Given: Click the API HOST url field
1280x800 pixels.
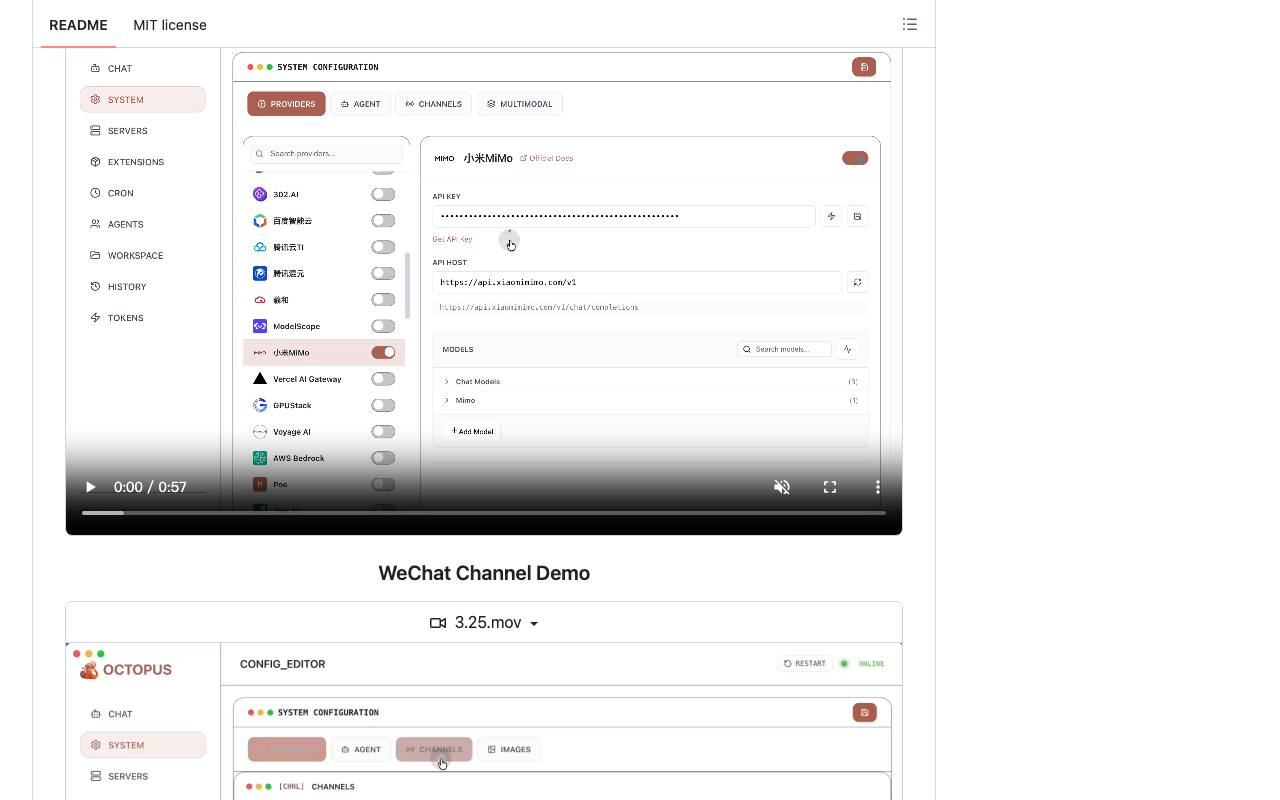Looking at the screenshot, I should tap(637, 282).
